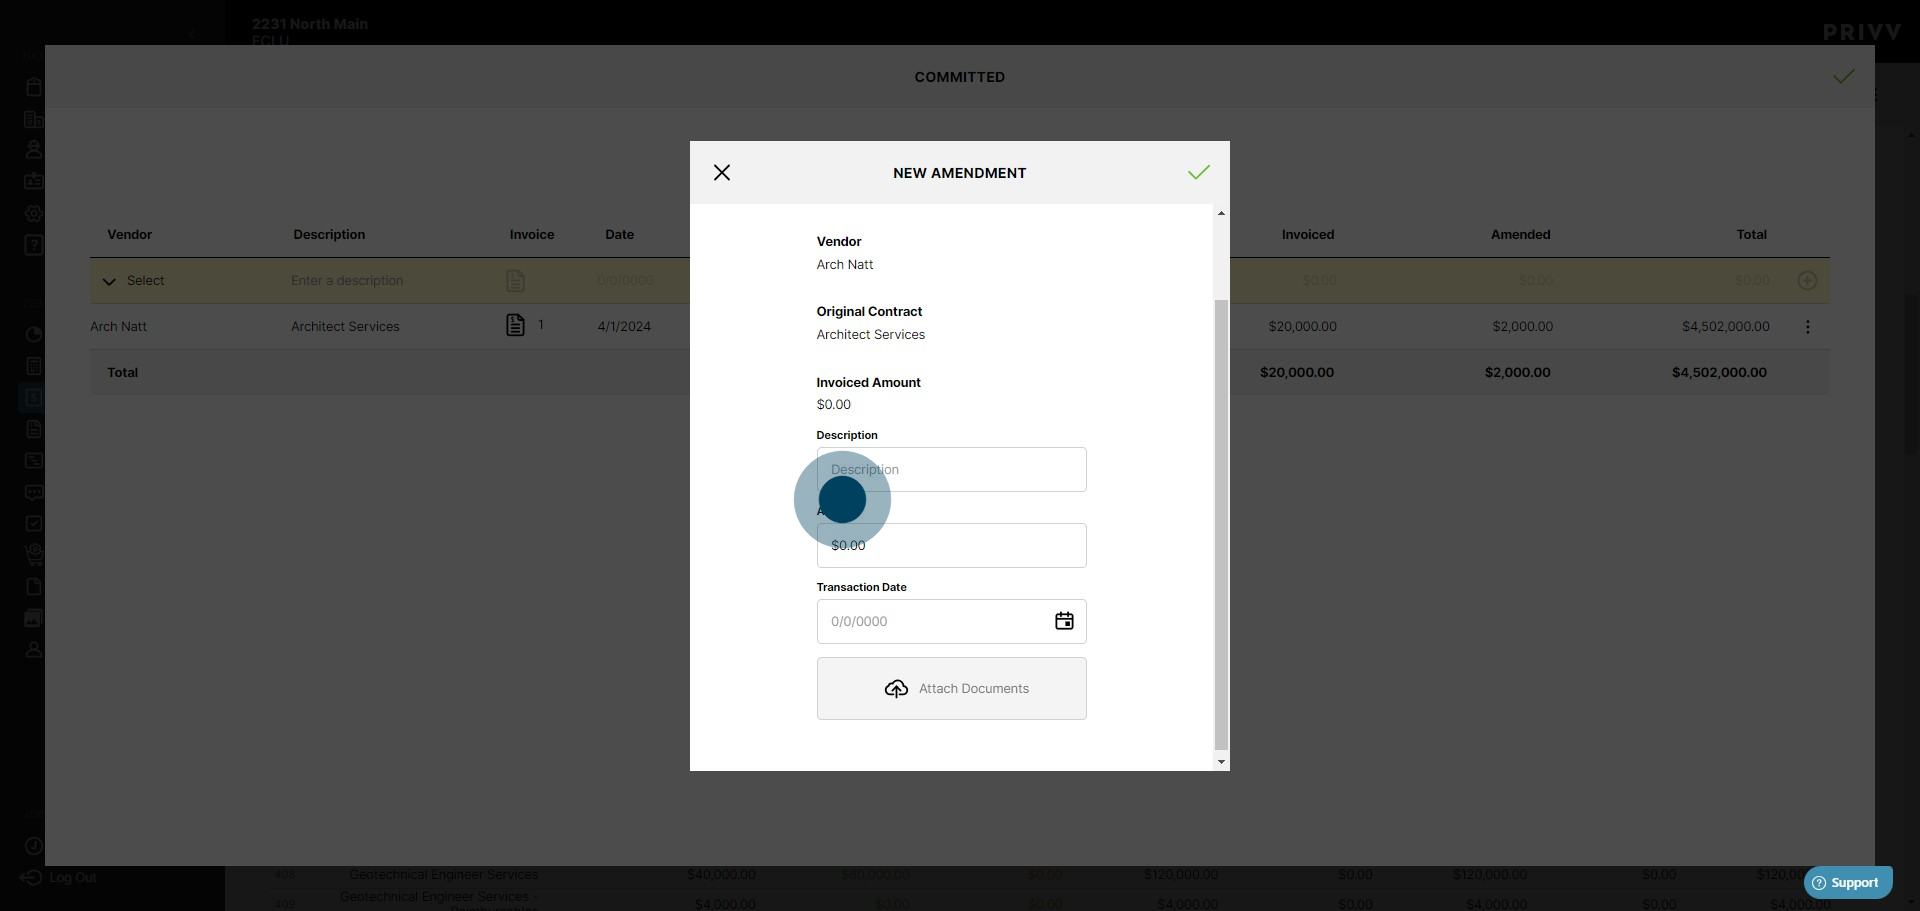Click the dialog scroll up arrow
This screenshot has width=1920, height=911.
(1220, 213)
